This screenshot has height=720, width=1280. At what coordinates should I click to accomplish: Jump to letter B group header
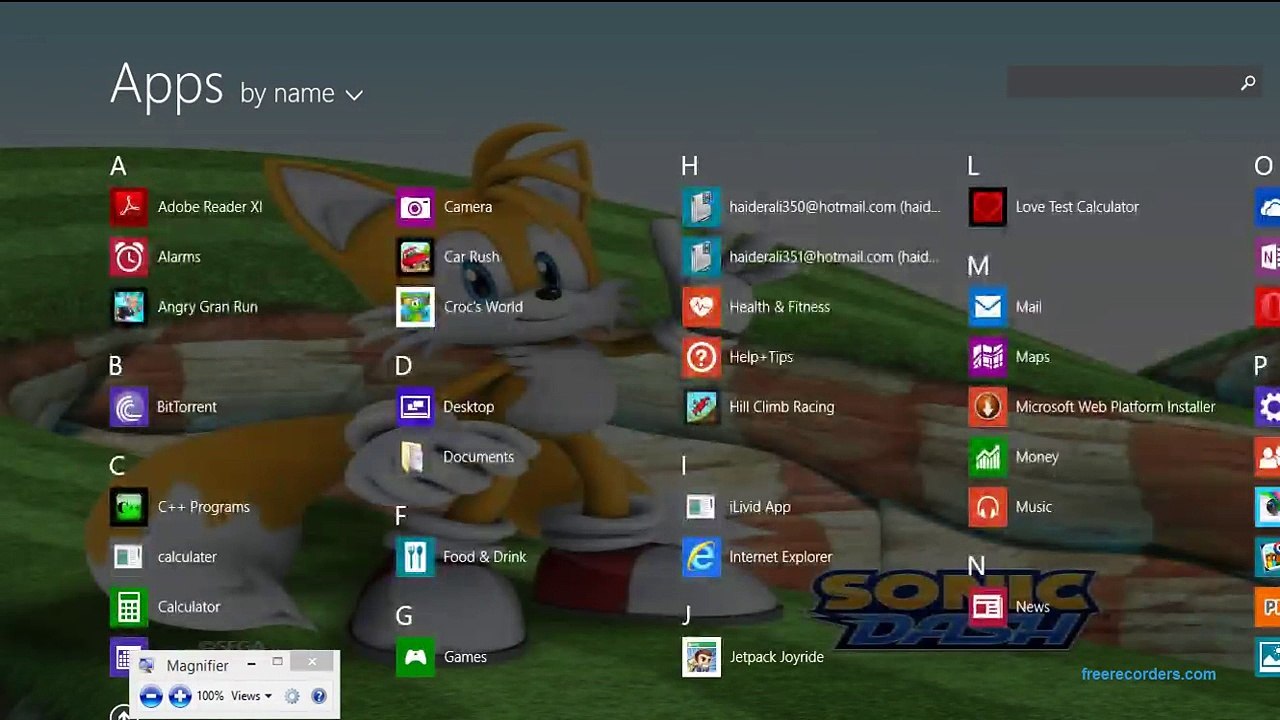point(116,366)
